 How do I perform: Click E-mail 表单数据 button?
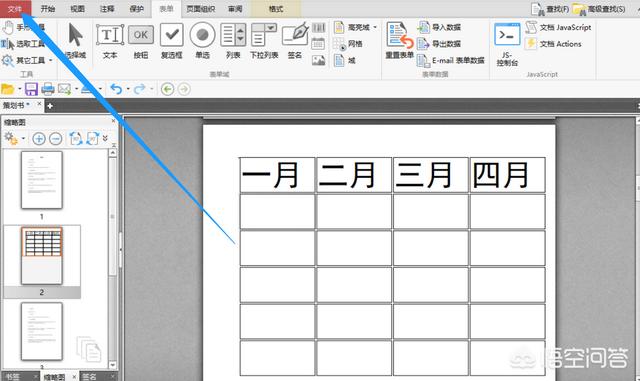point(451,60)
